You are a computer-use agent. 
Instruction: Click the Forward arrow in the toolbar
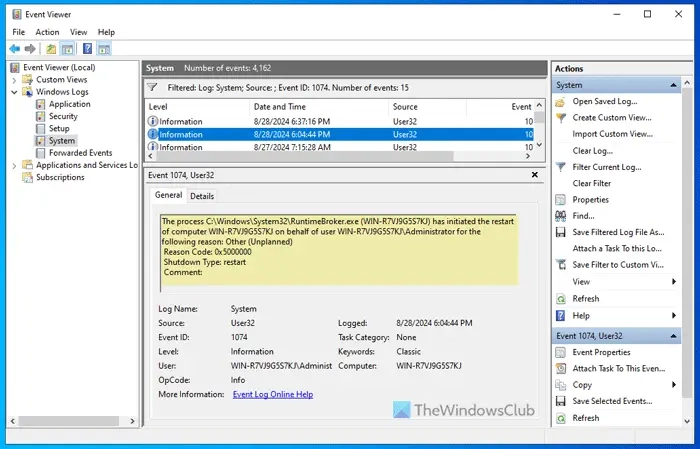click(x=31, y=48)
